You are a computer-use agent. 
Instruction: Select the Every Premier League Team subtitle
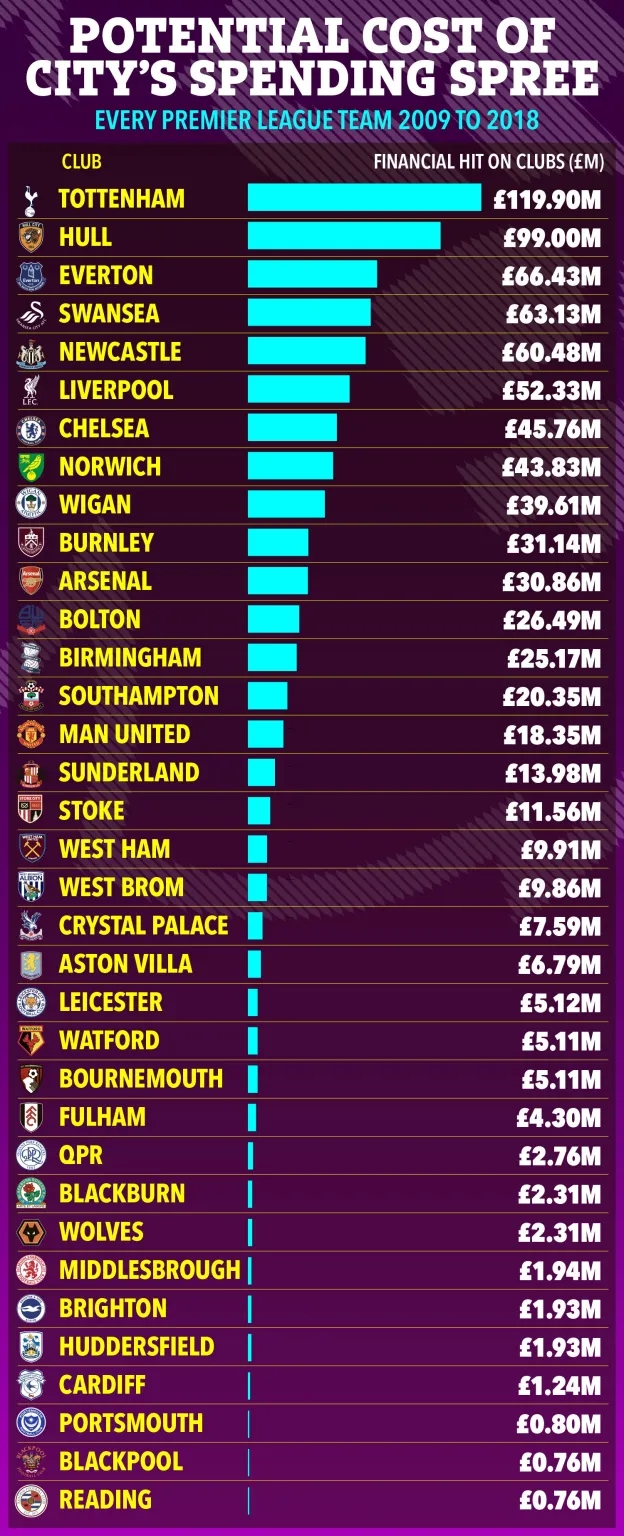[317, 121]
